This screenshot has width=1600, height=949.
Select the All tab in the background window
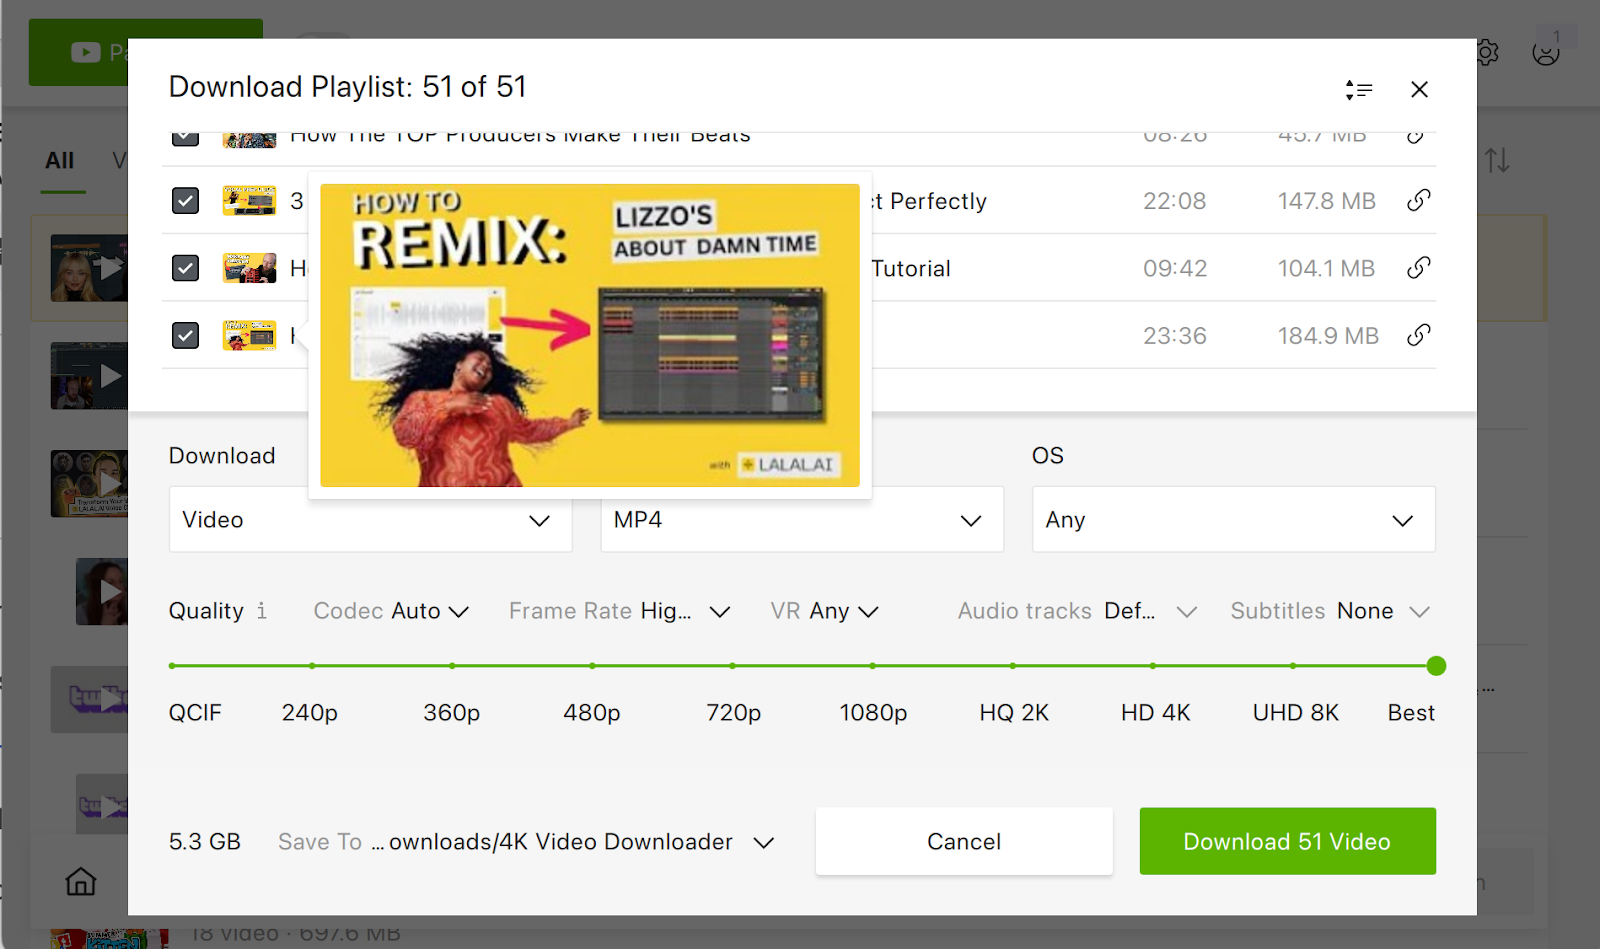click(x=60, y=160)
